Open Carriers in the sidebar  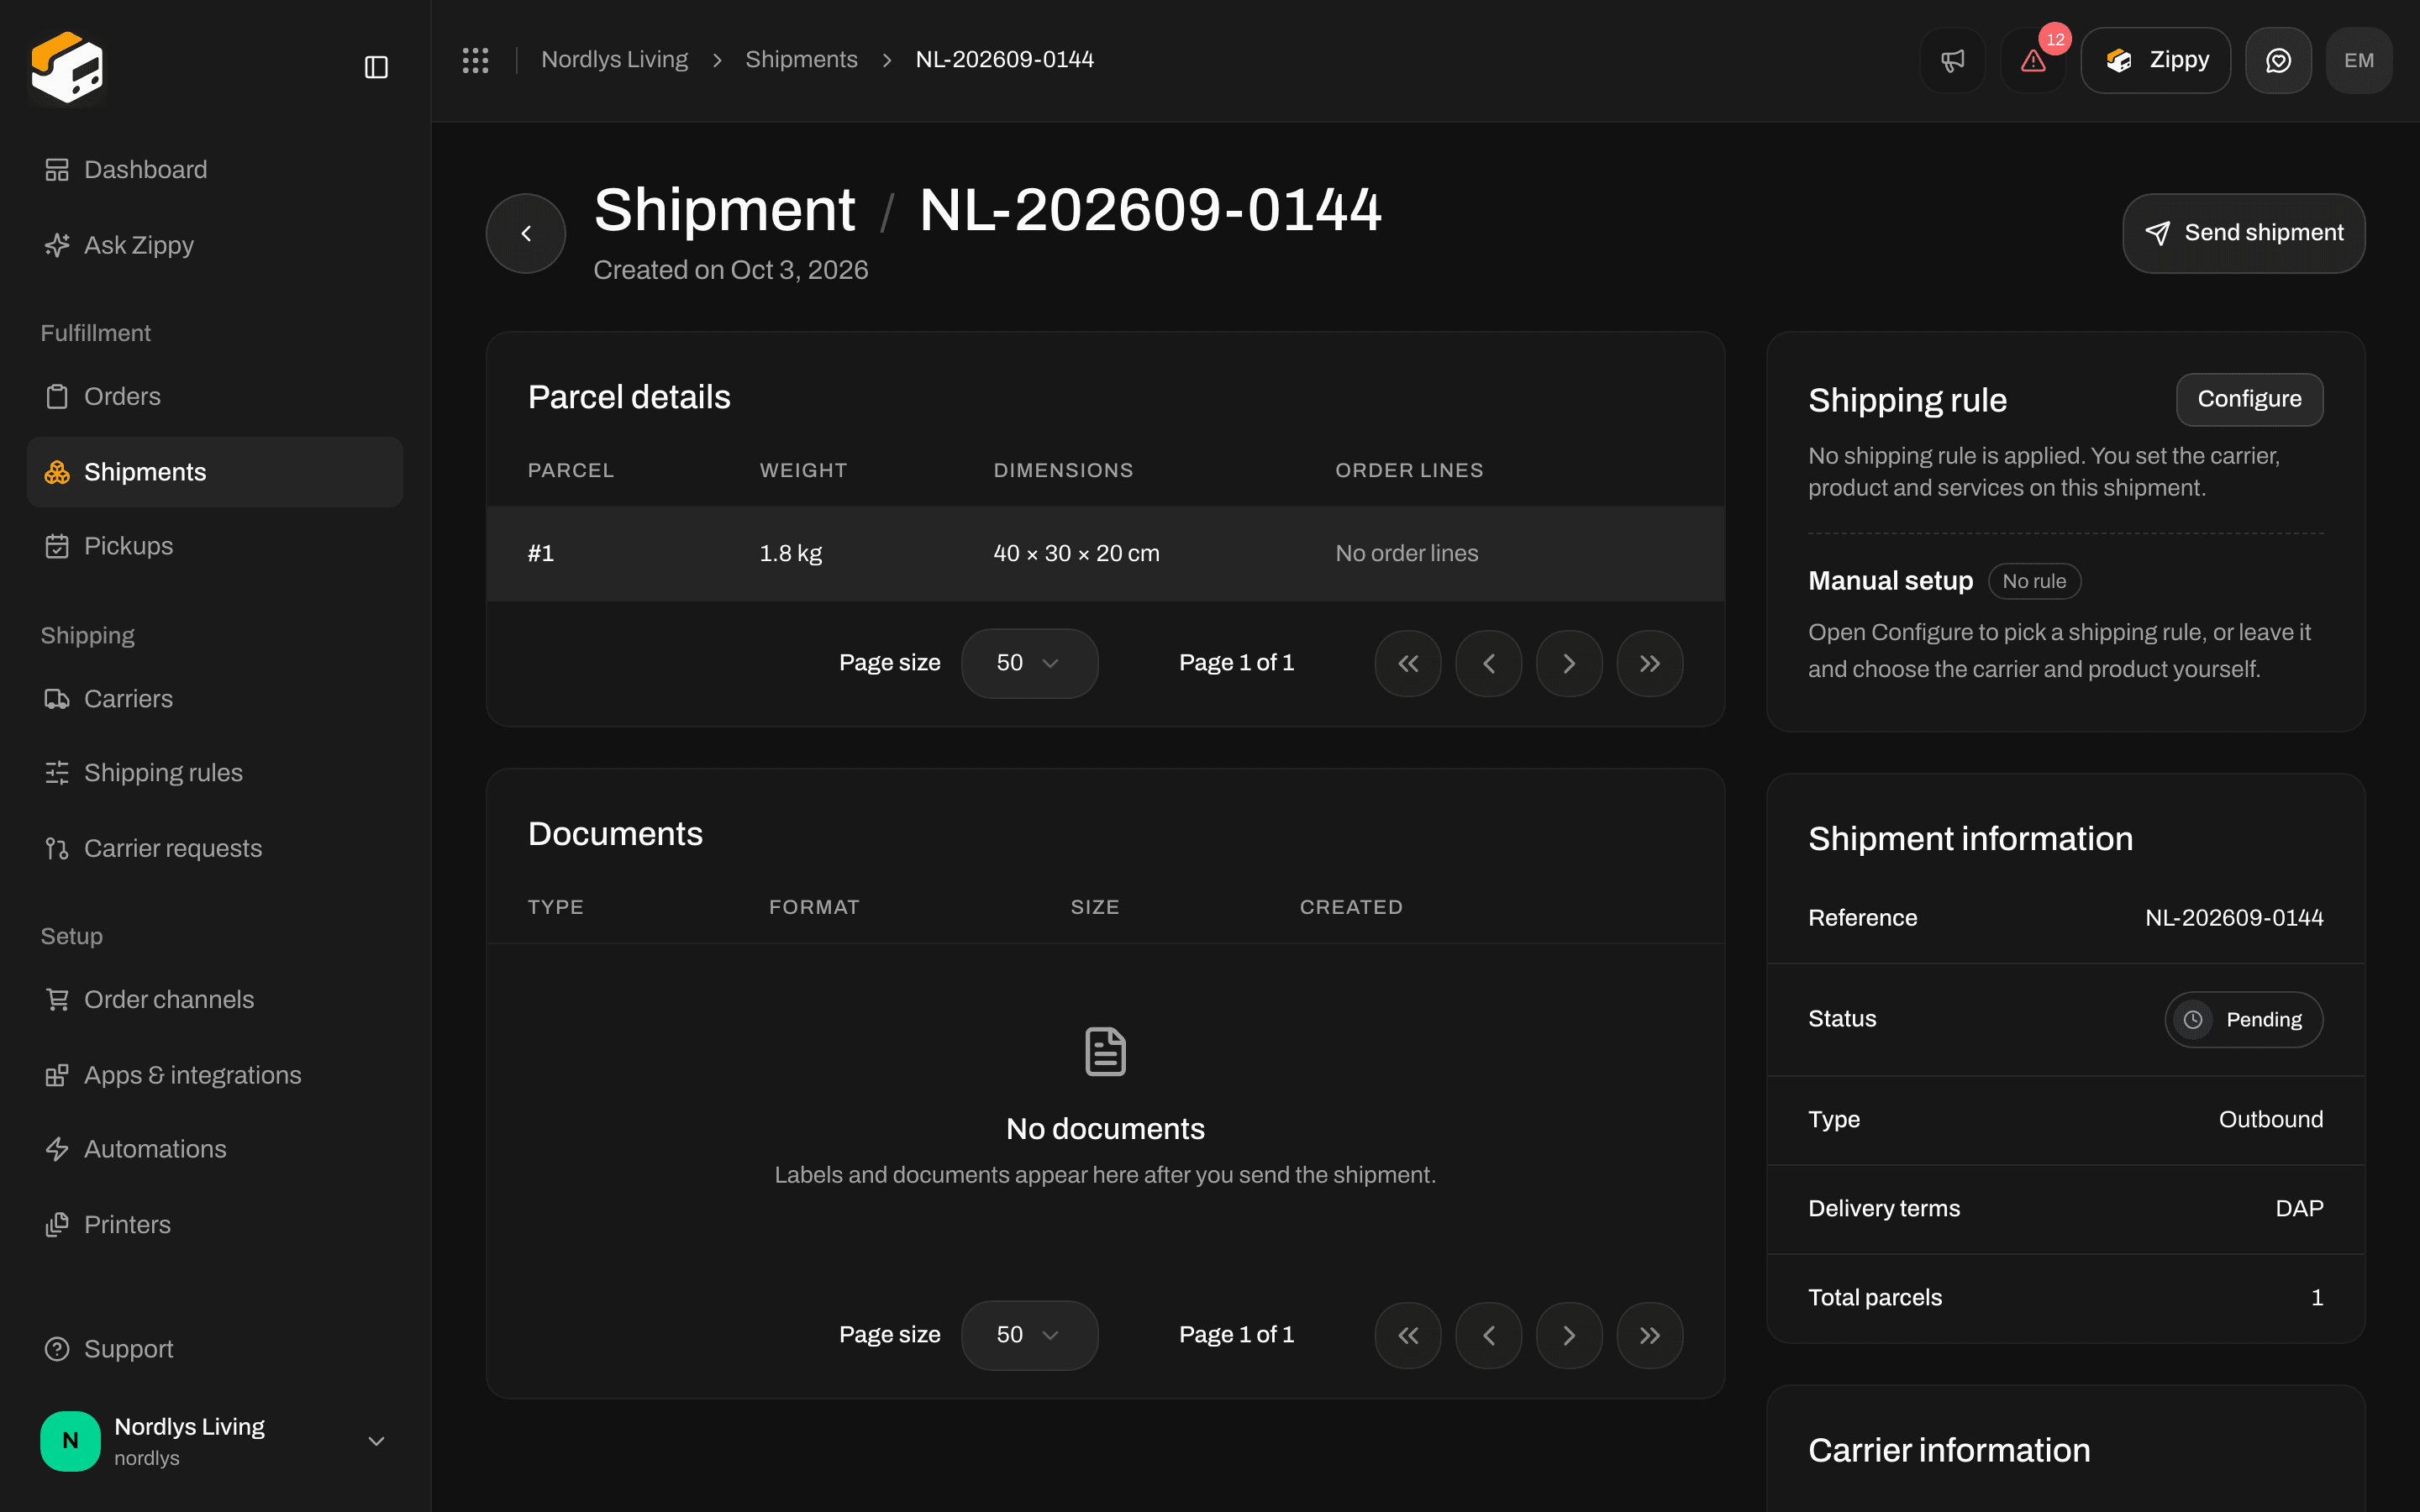pyautogui.click(x=215, y=699)
